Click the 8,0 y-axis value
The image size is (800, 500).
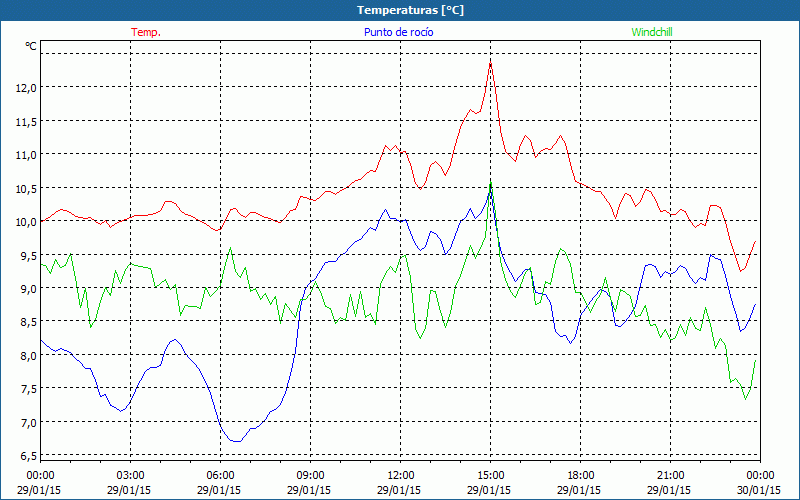coord(29,356)
